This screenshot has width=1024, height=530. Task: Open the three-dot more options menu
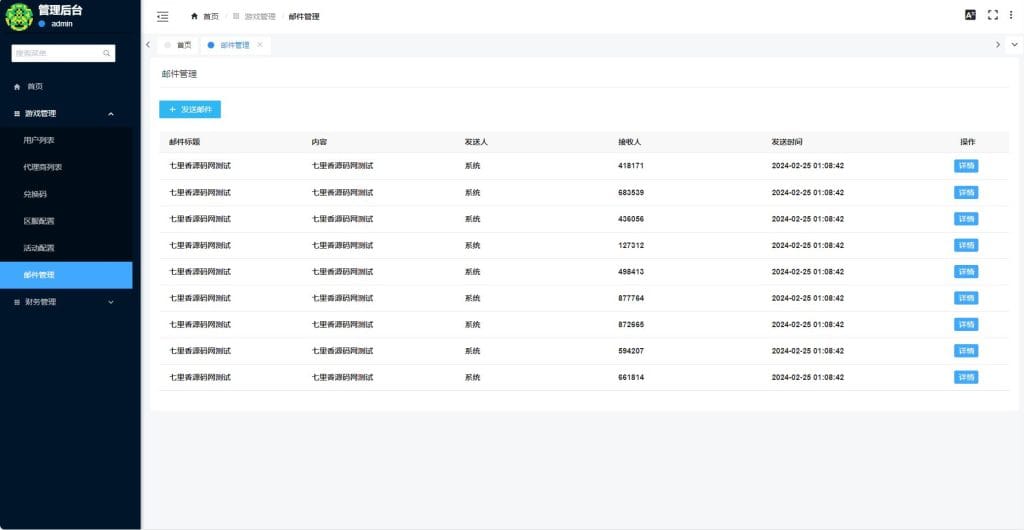coord(1013,15)
